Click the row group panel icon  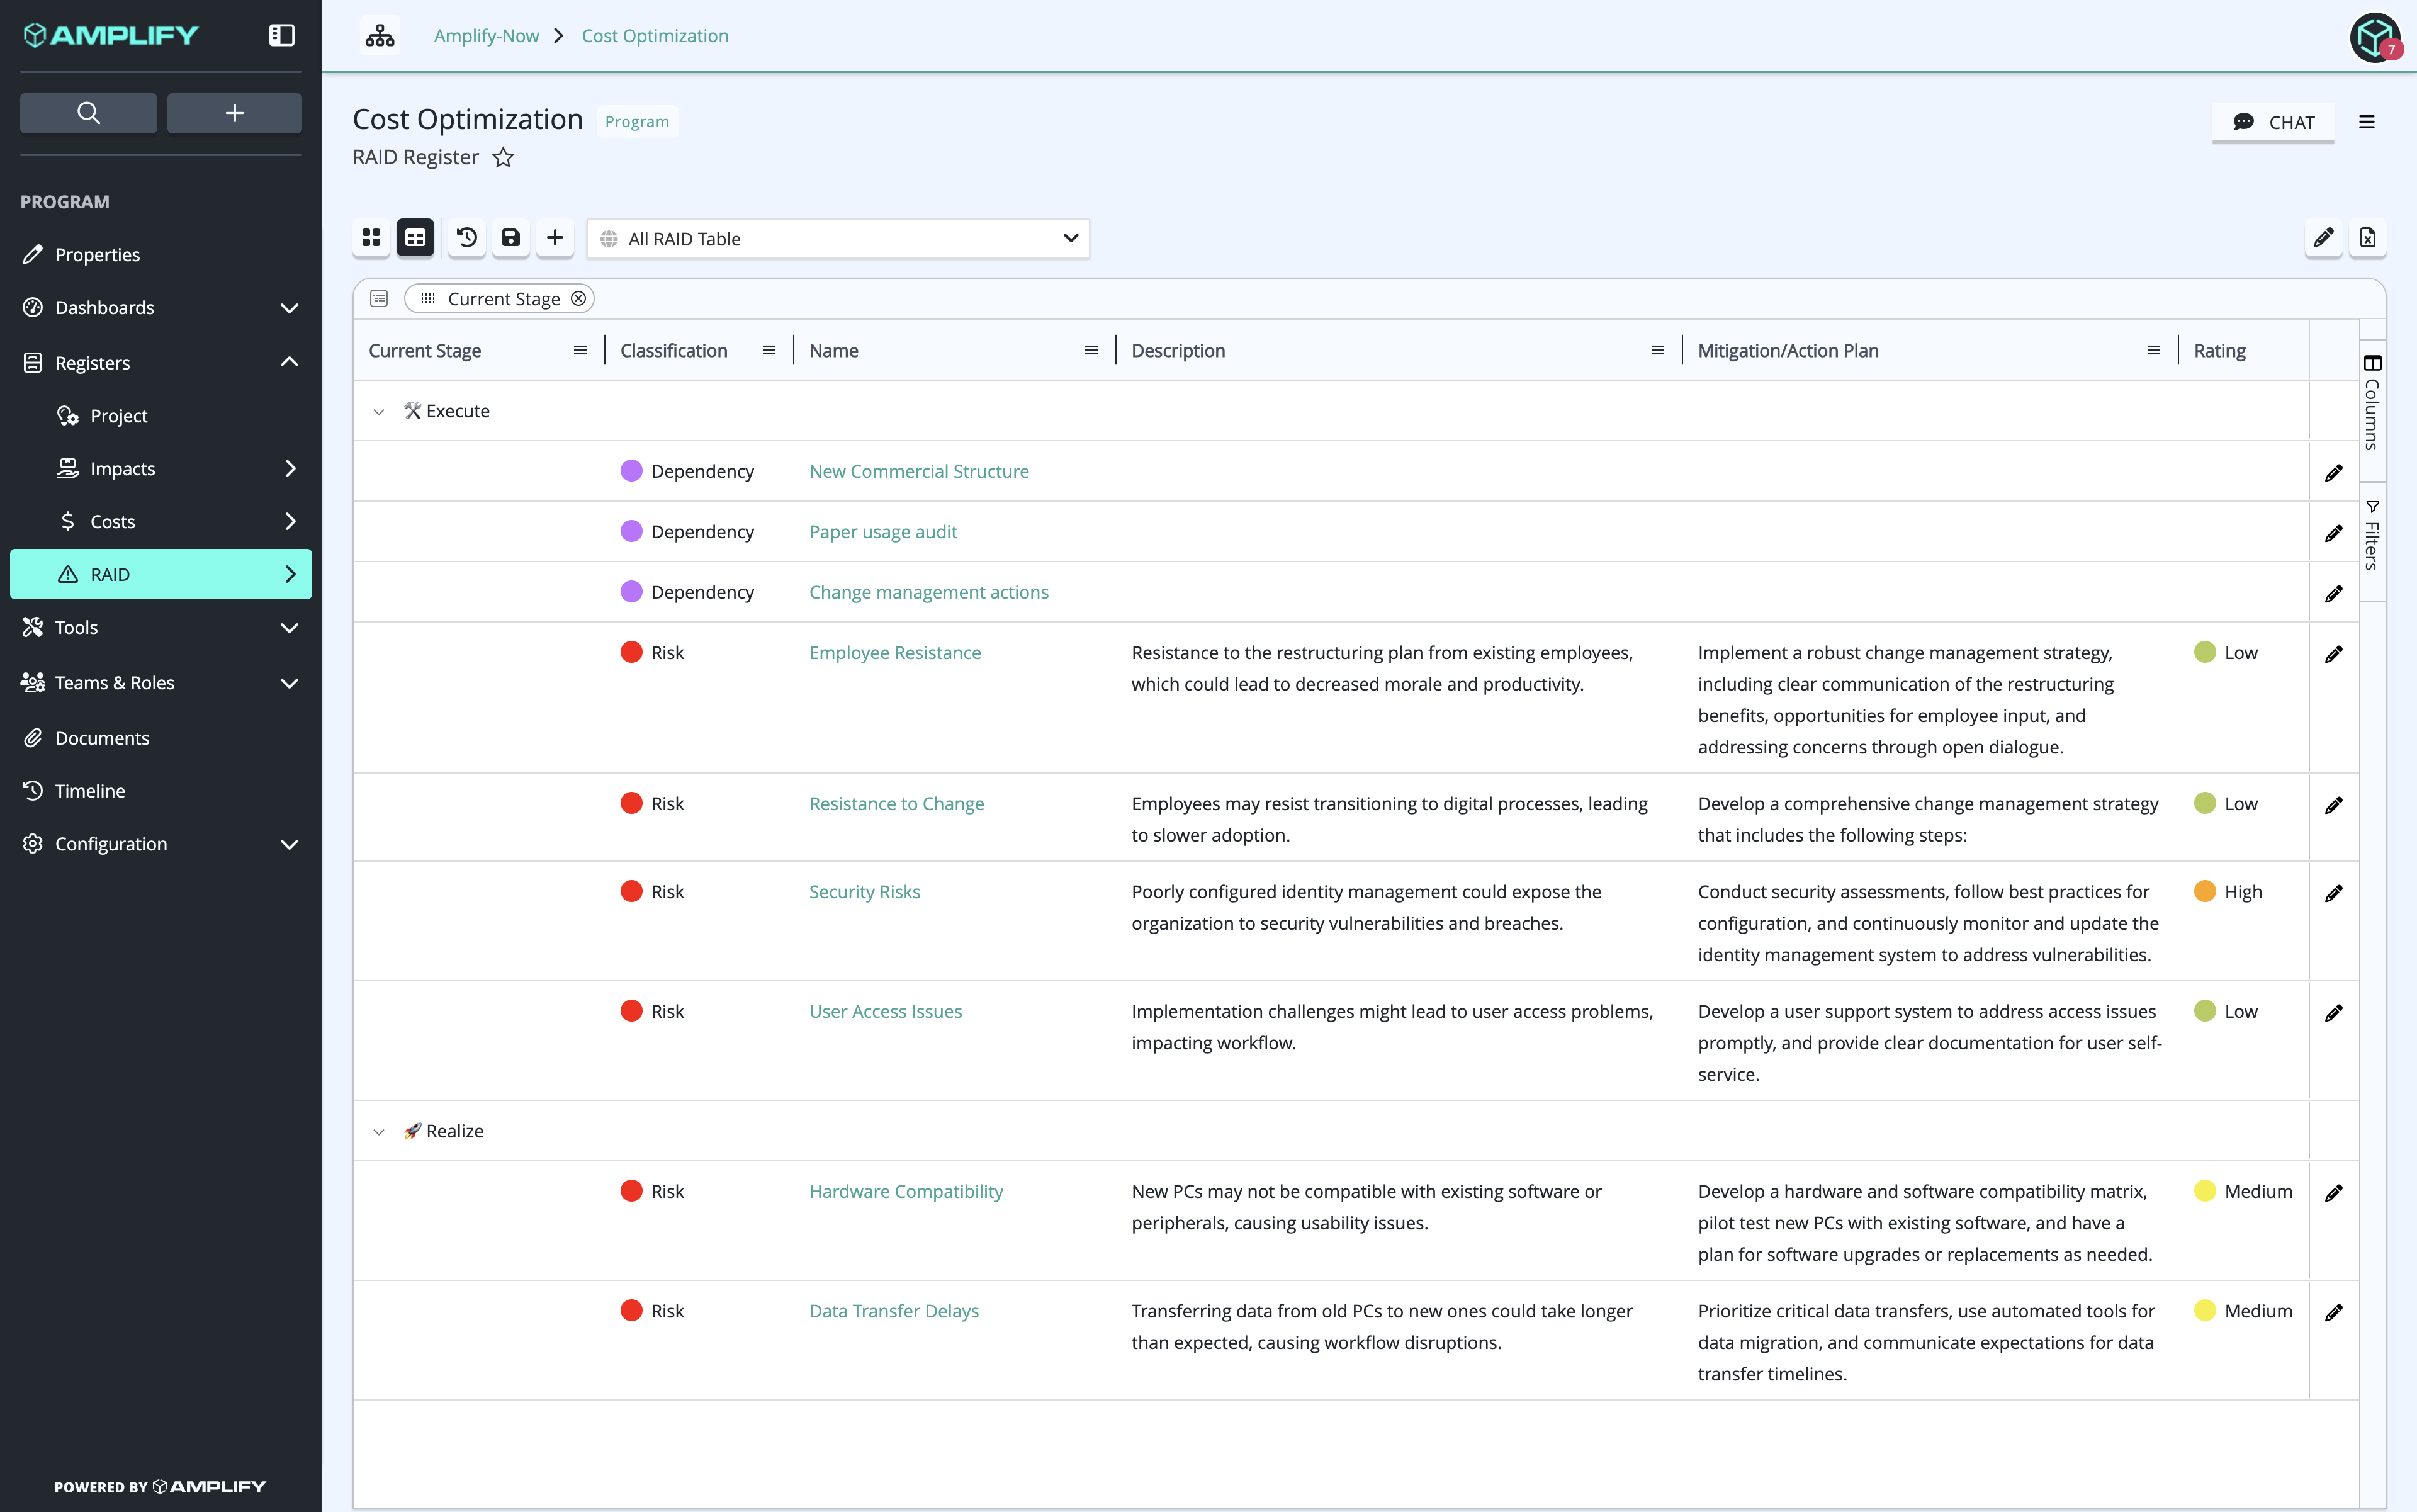coord(379,298)
